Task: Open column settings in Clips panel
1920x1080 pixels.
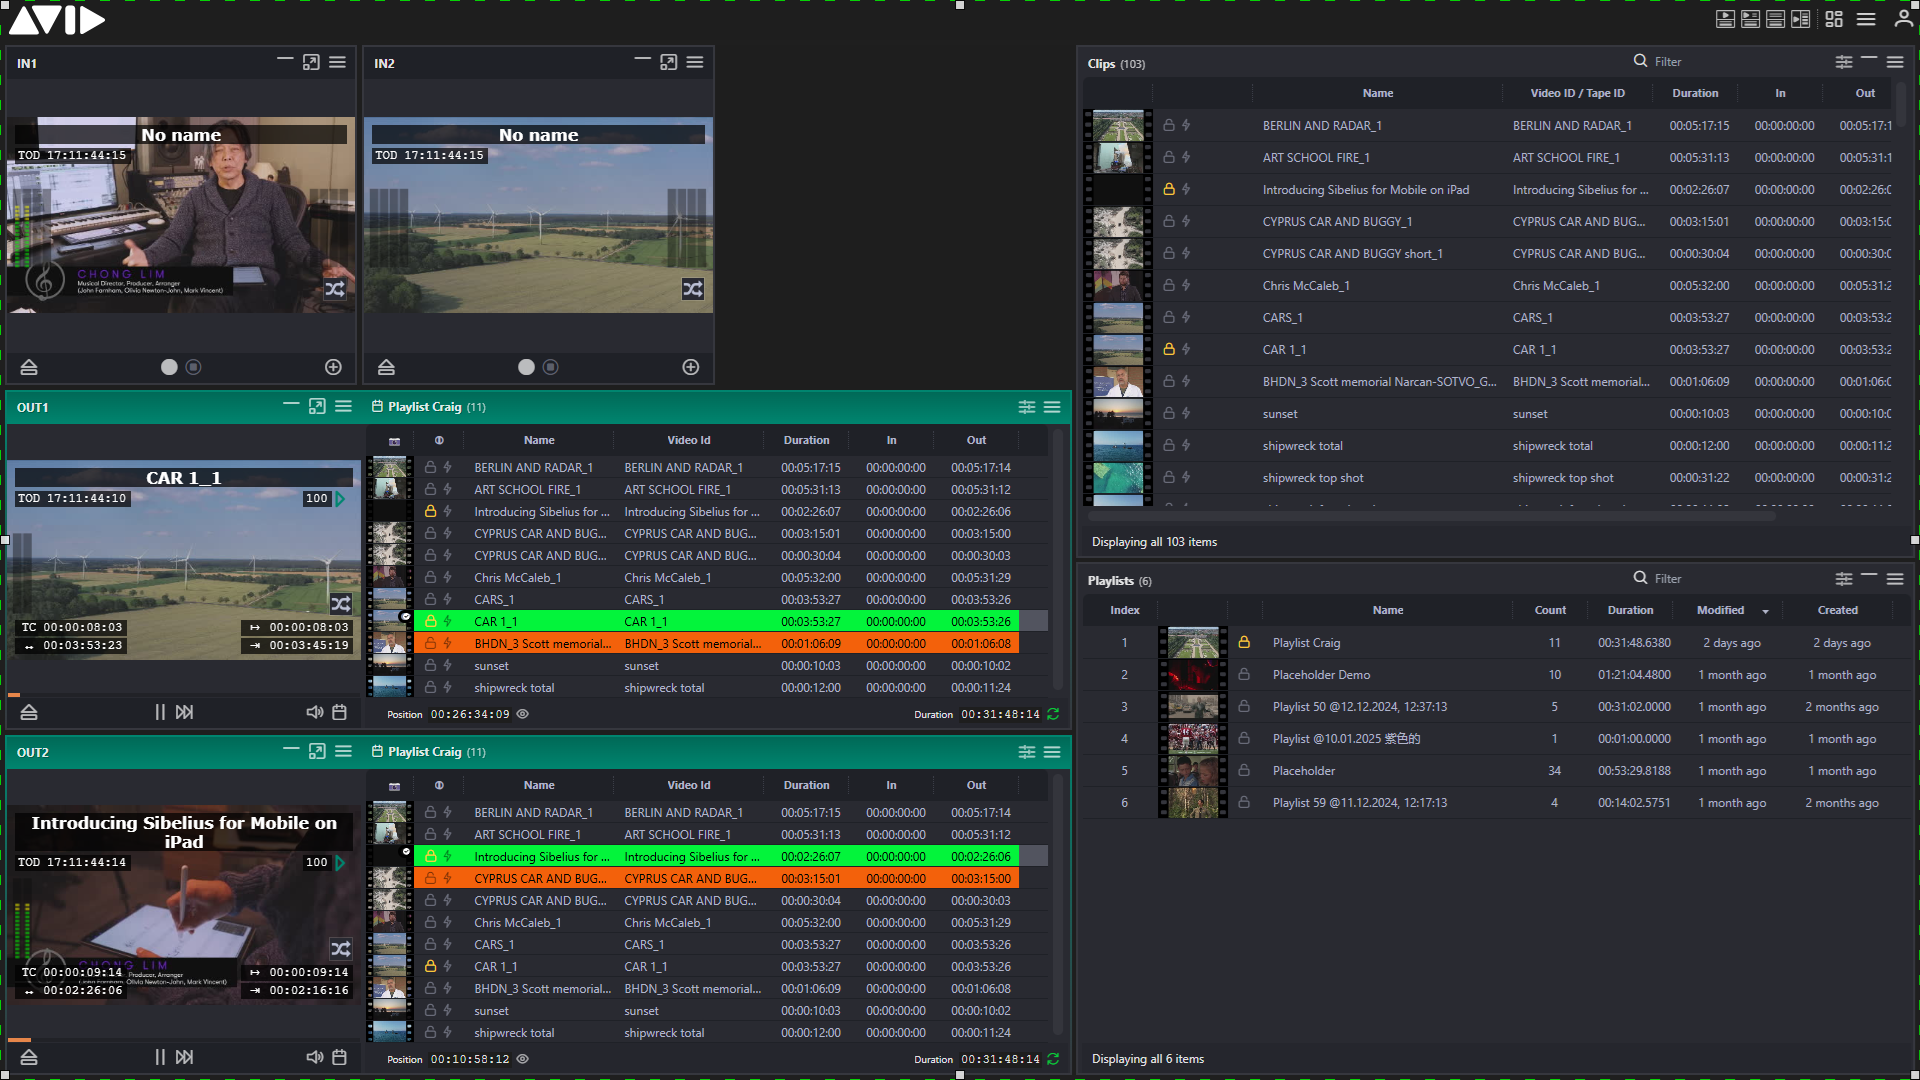Action: tap(1844, 62)
